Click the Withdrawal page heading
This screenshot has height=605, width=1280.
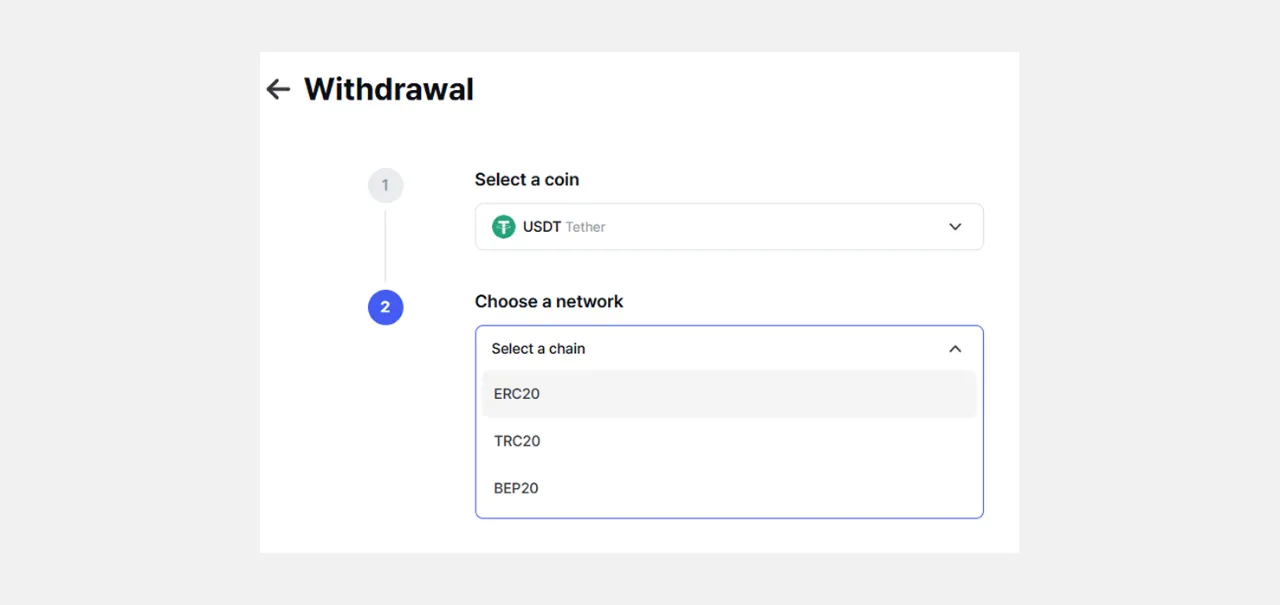click(x=389, y=89)
